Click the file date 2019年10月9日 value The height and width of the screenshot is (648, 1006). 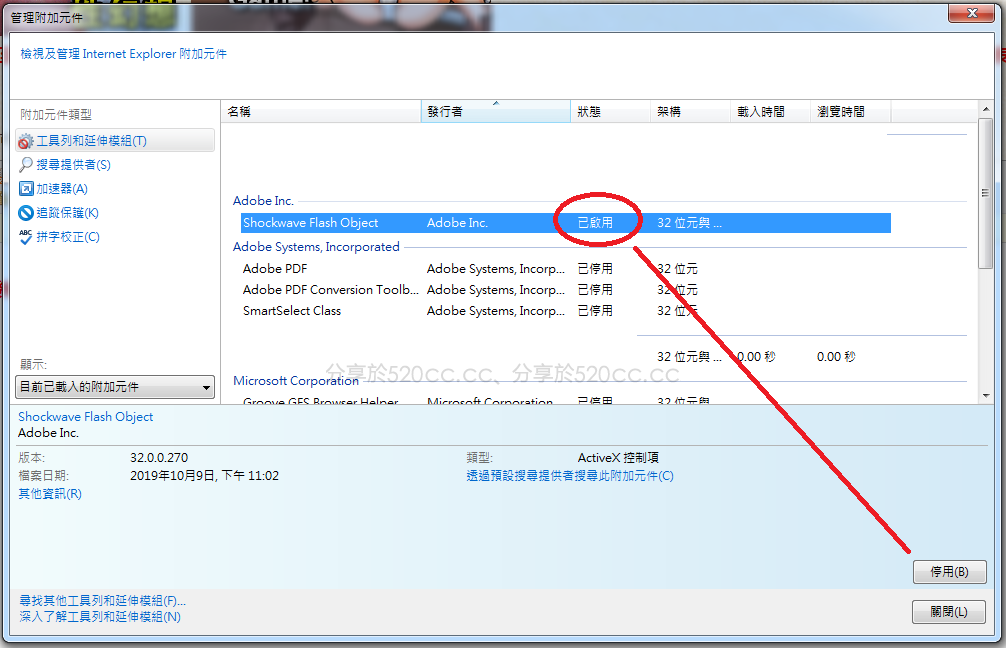click(x=205, y=476)
